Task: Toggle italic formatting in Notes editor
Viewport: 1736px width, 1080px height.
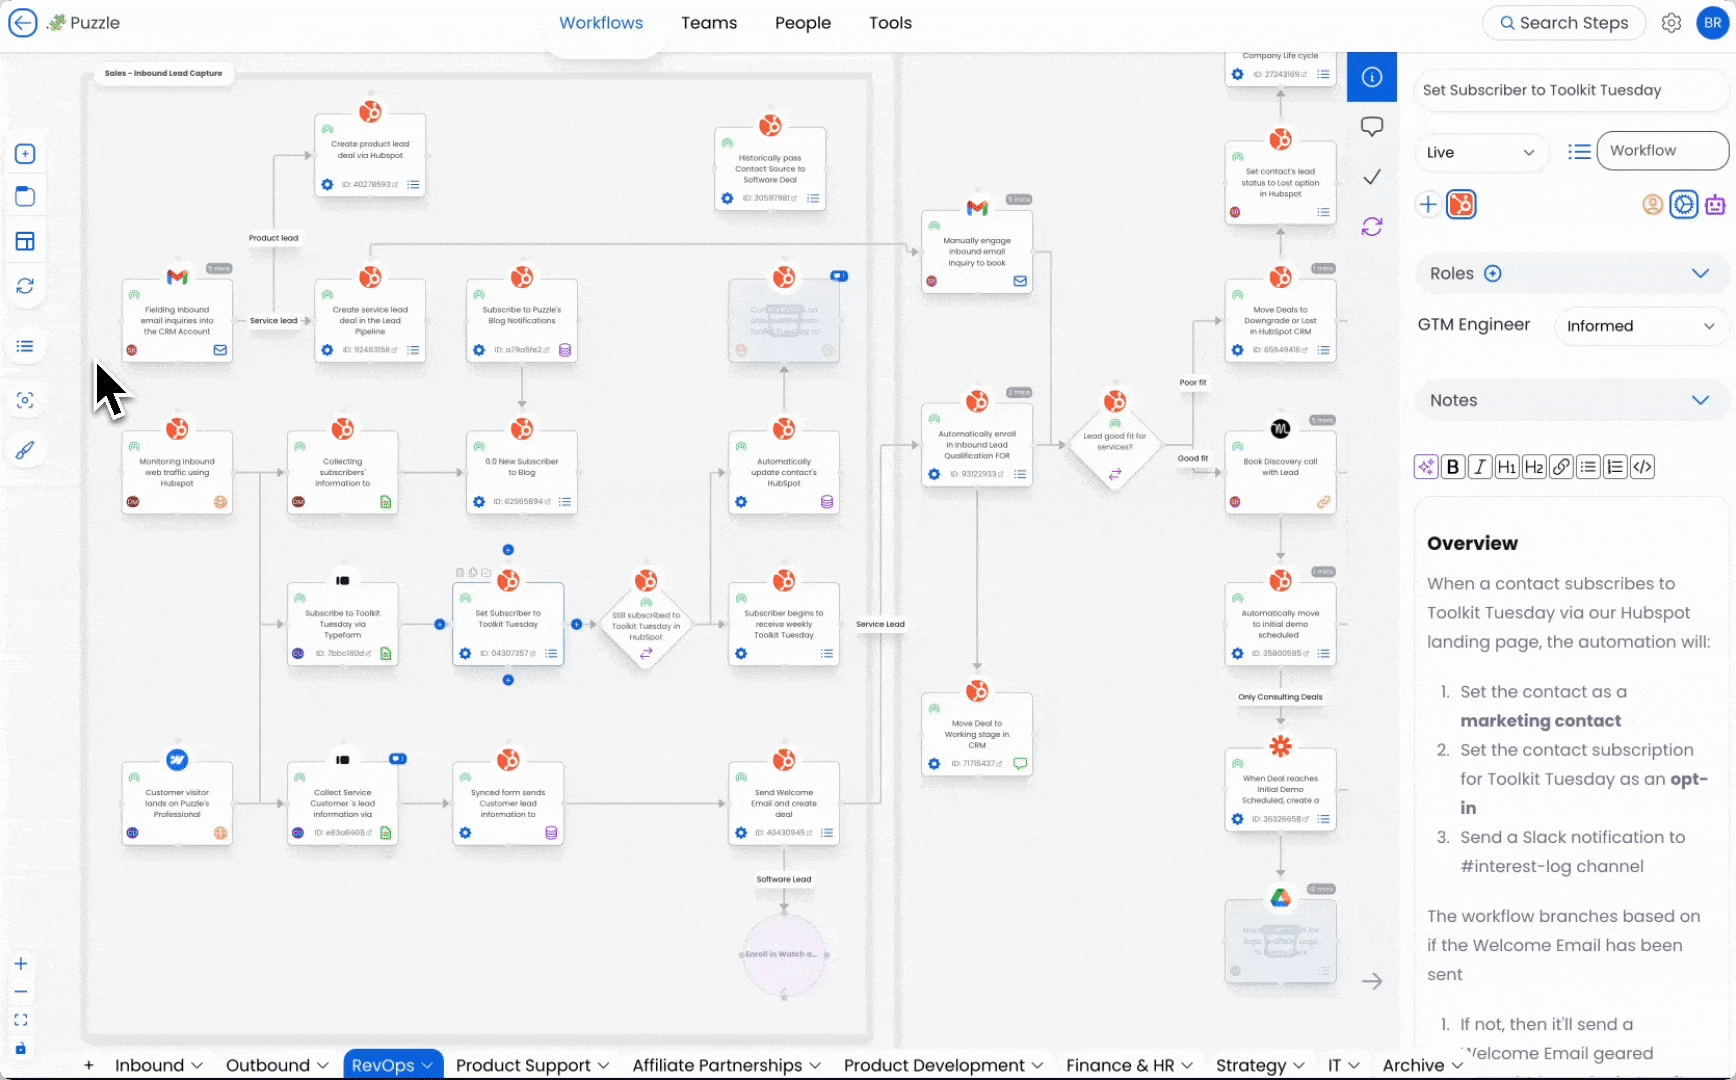Action: 1480,466
